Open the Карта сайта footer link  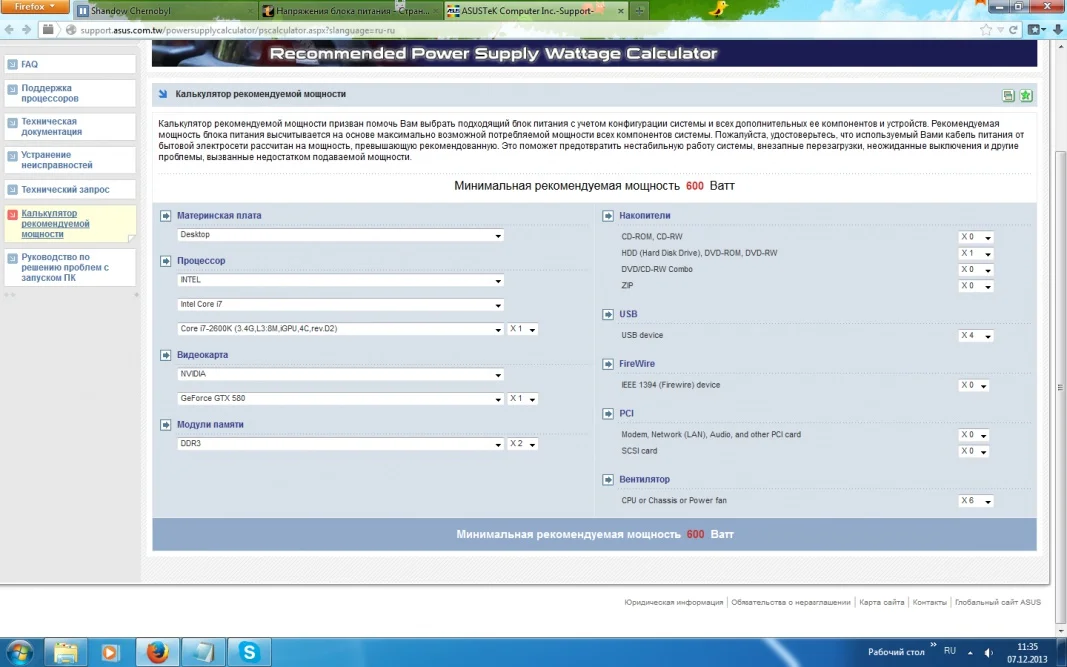click(x=881, y=602)
